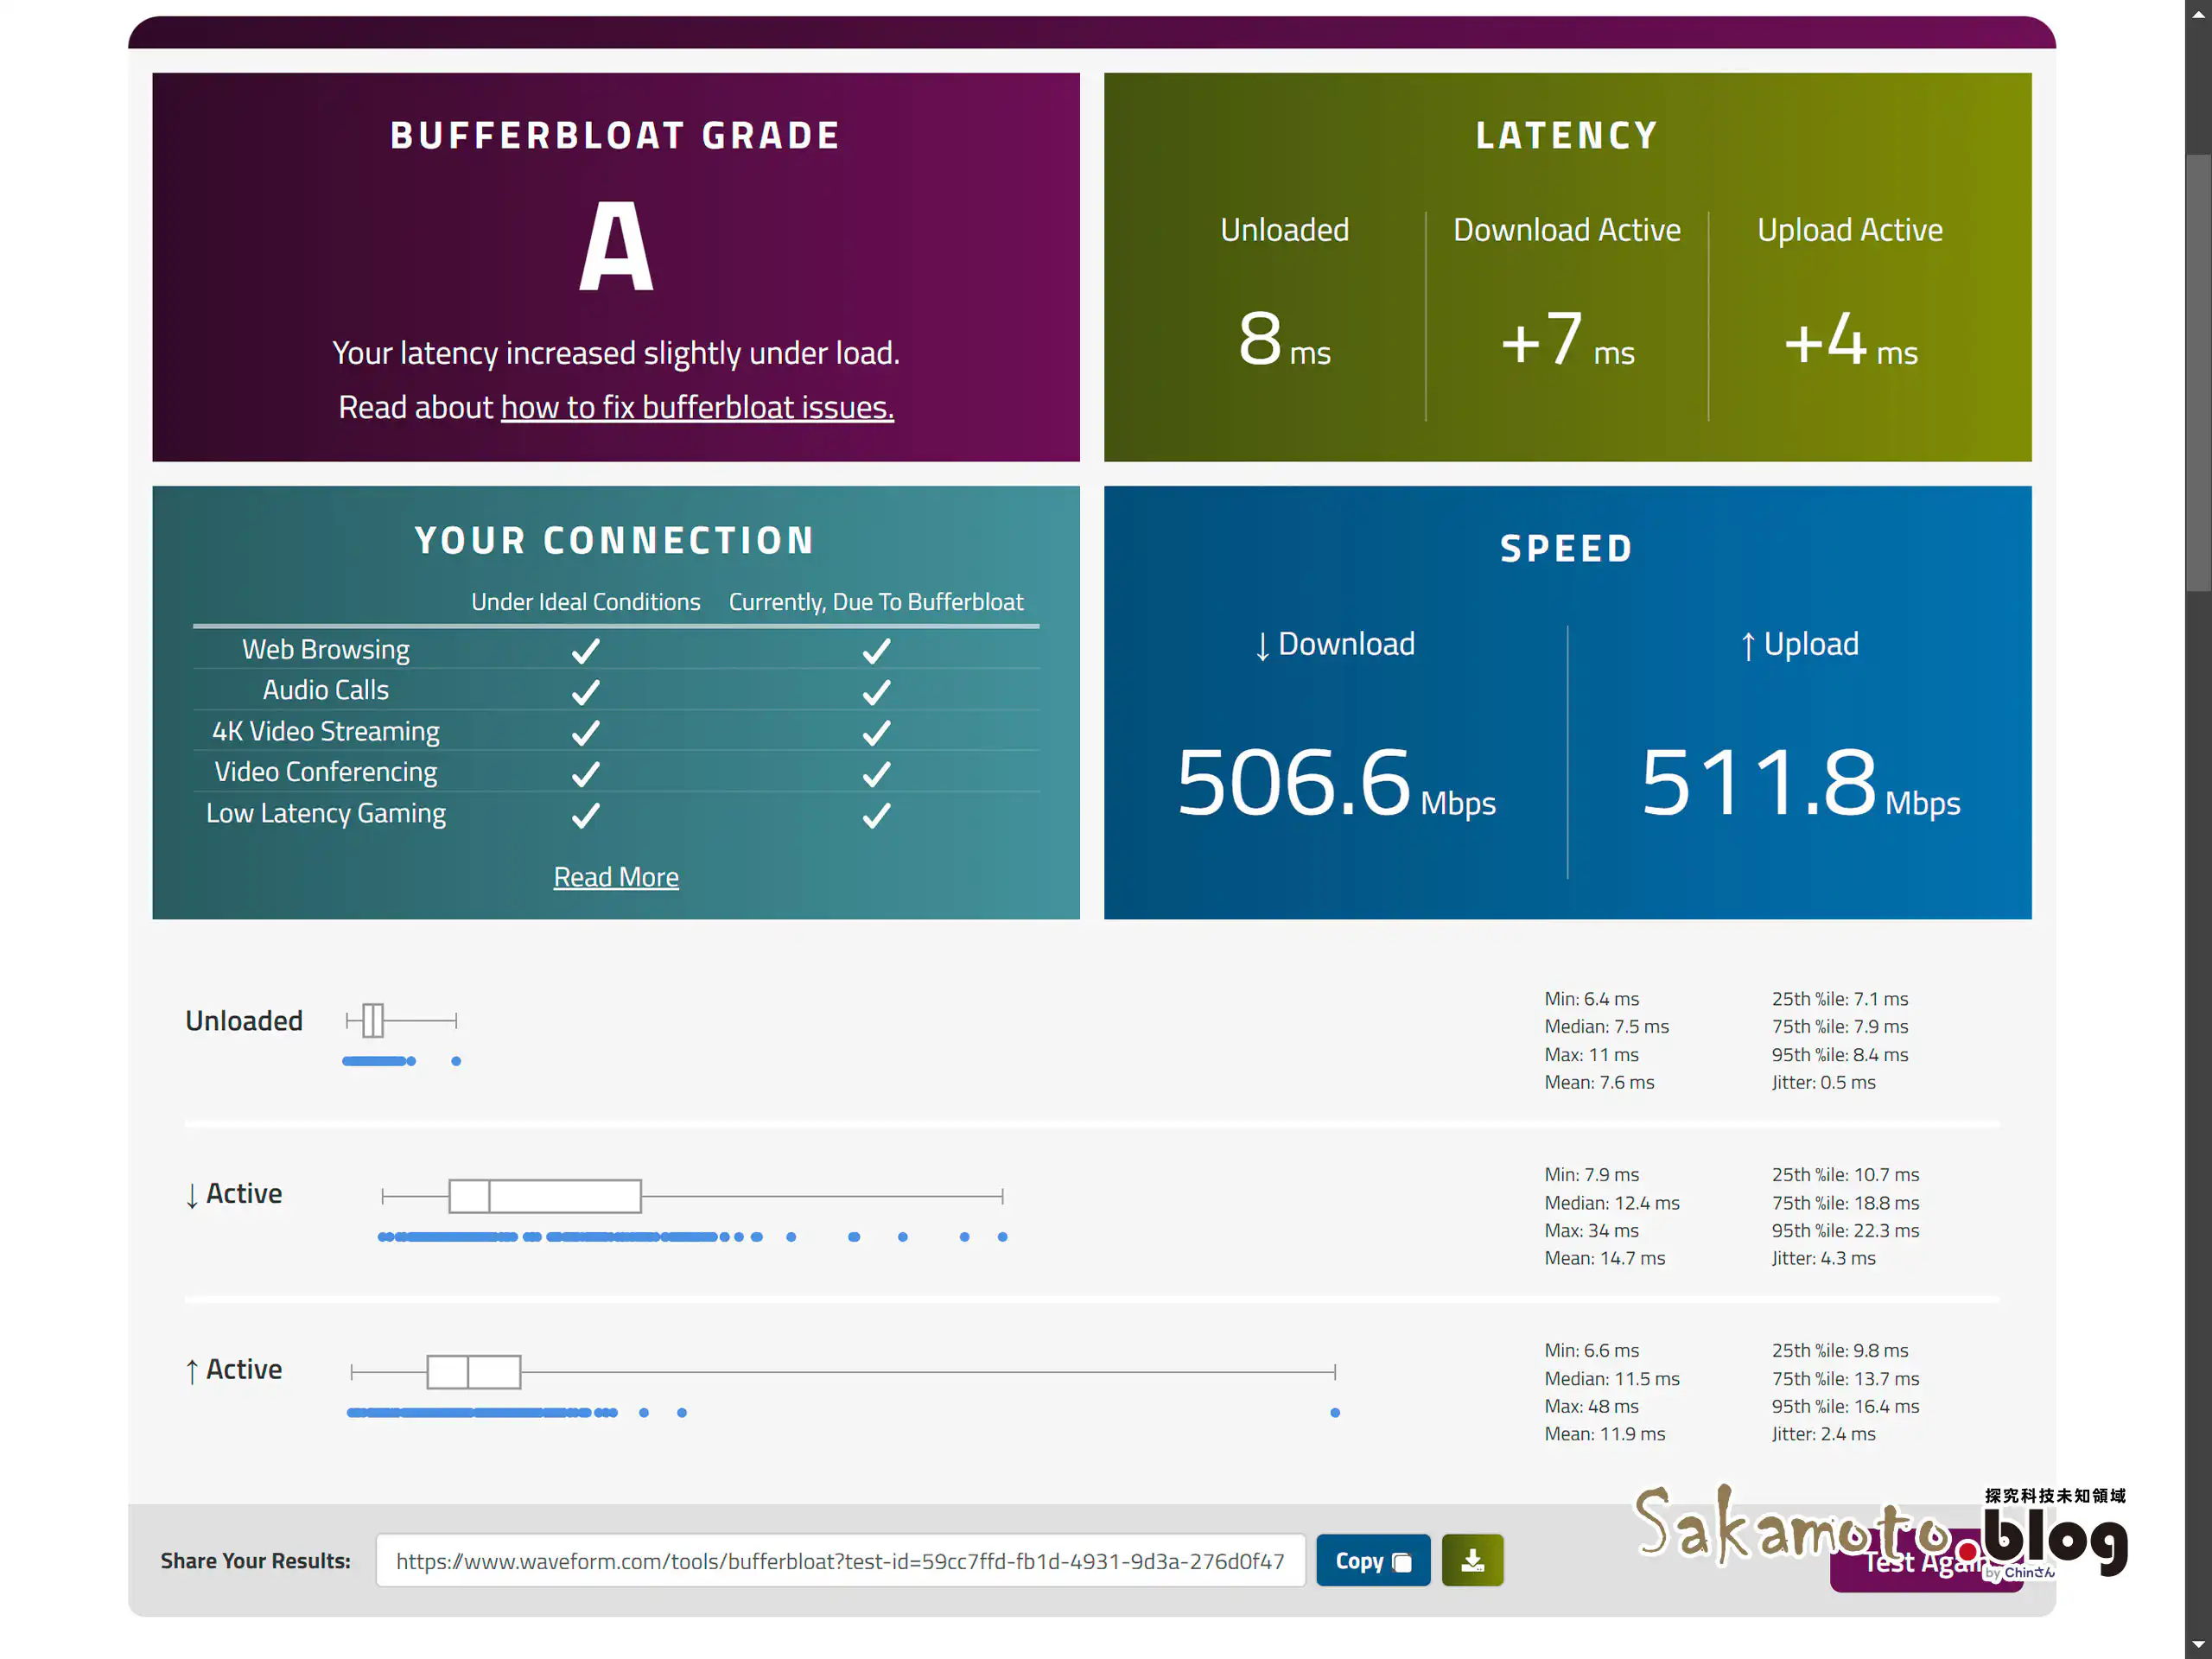2212x1659 pixels.
Task: Click the up arrow icon beside Upload speed
Action: [1748, 645]
